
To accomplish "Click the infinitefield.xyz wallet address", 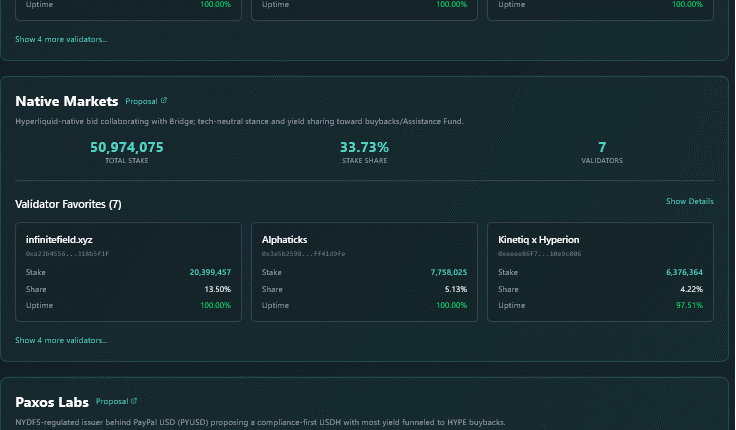I will pos(67,254).
